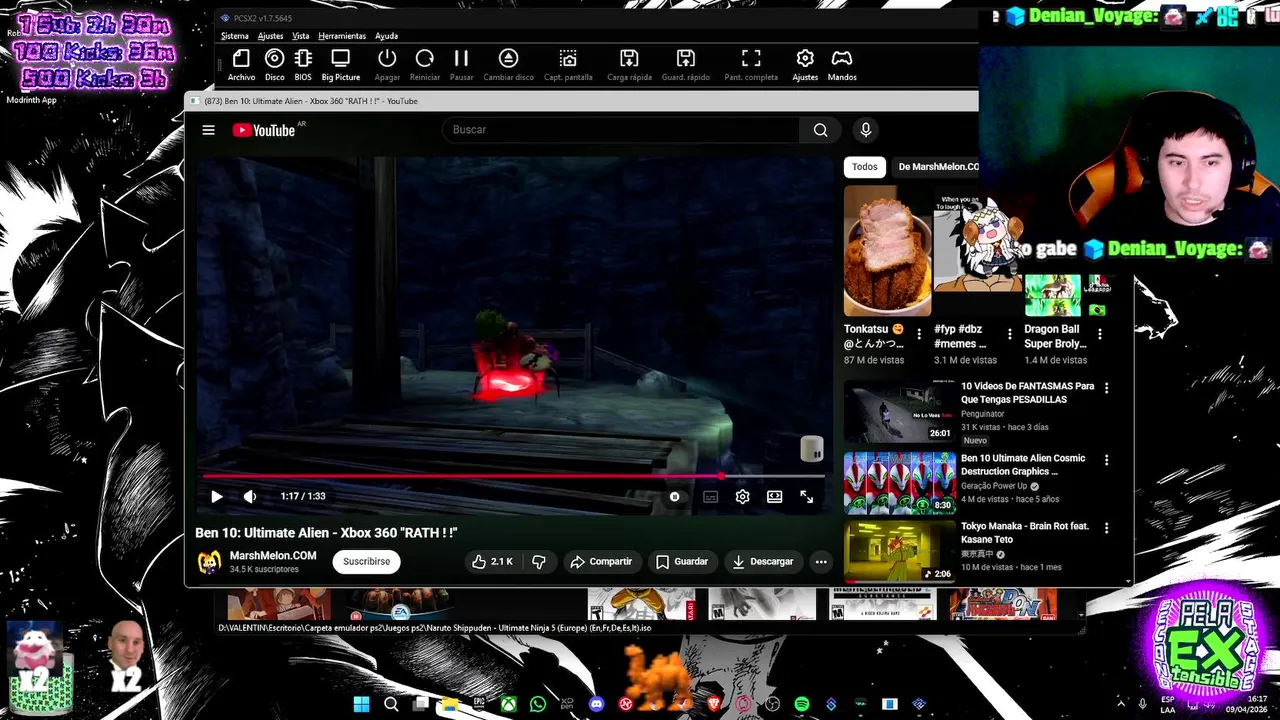Open the Windows Start button
The height and width of the screenshot is (720, 1280).
tap(361, 704)
